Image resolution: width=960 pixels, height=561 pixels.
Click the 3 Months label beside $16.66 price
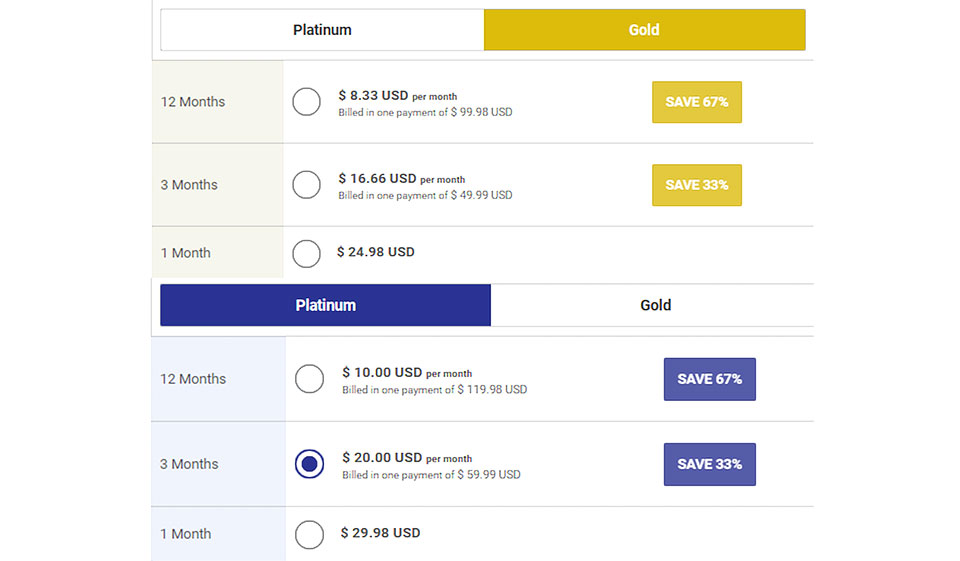189,185
